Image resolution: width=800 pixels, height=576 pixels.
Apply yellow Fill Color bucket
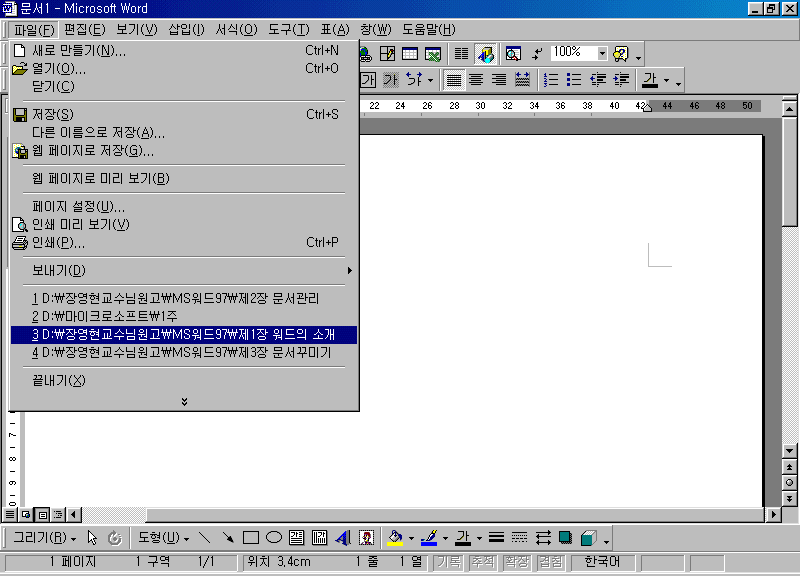coord(395,538)
